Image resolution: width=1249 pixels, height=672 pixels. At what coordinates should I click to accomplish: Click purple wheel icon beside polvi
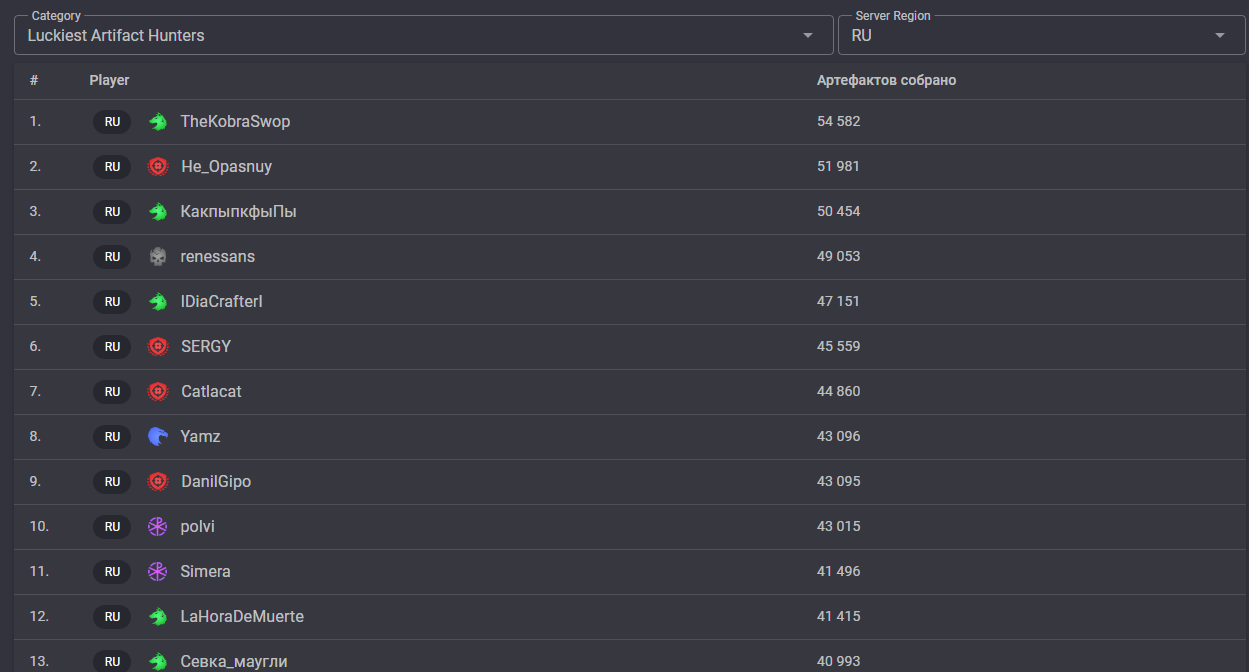pos(158,527)
